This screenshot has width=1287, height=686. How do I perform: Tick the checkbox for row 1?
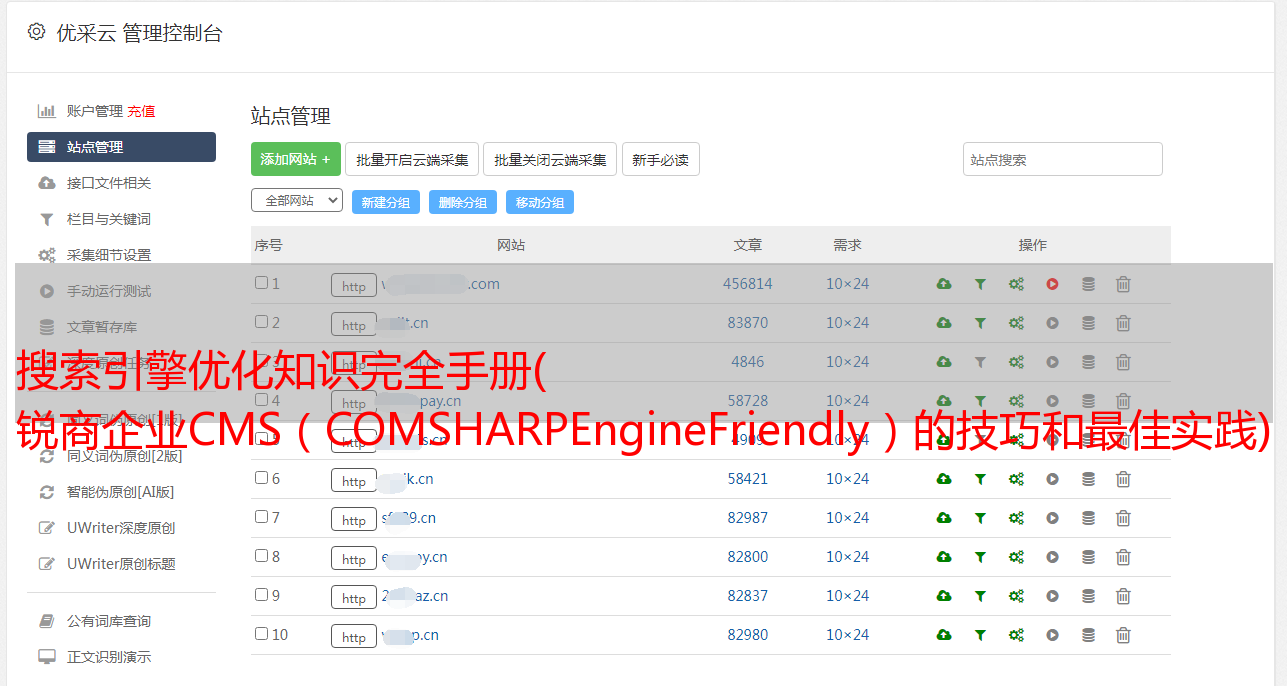tap(261, 283)
